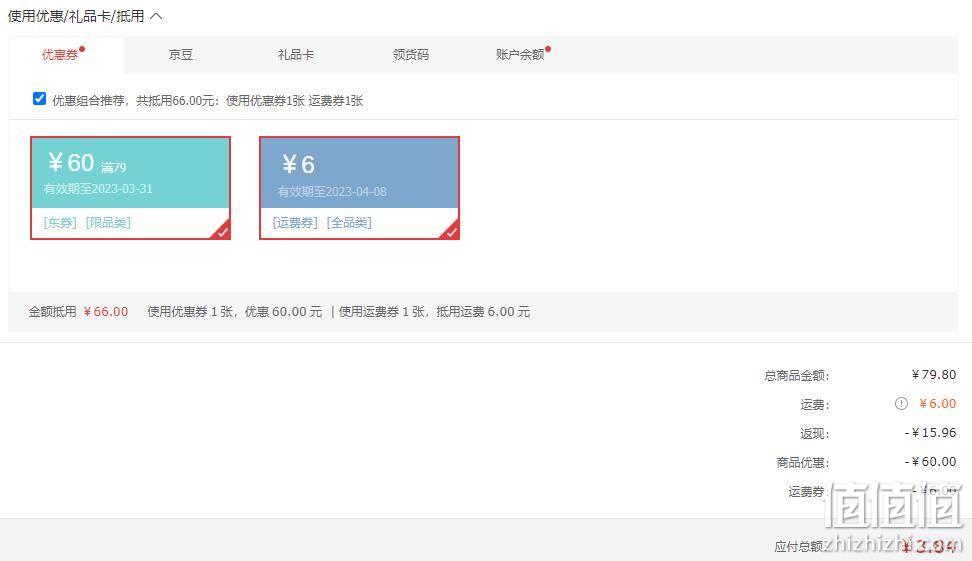
Task: Switch to the 京豆 tab
Action: (180, 55)
